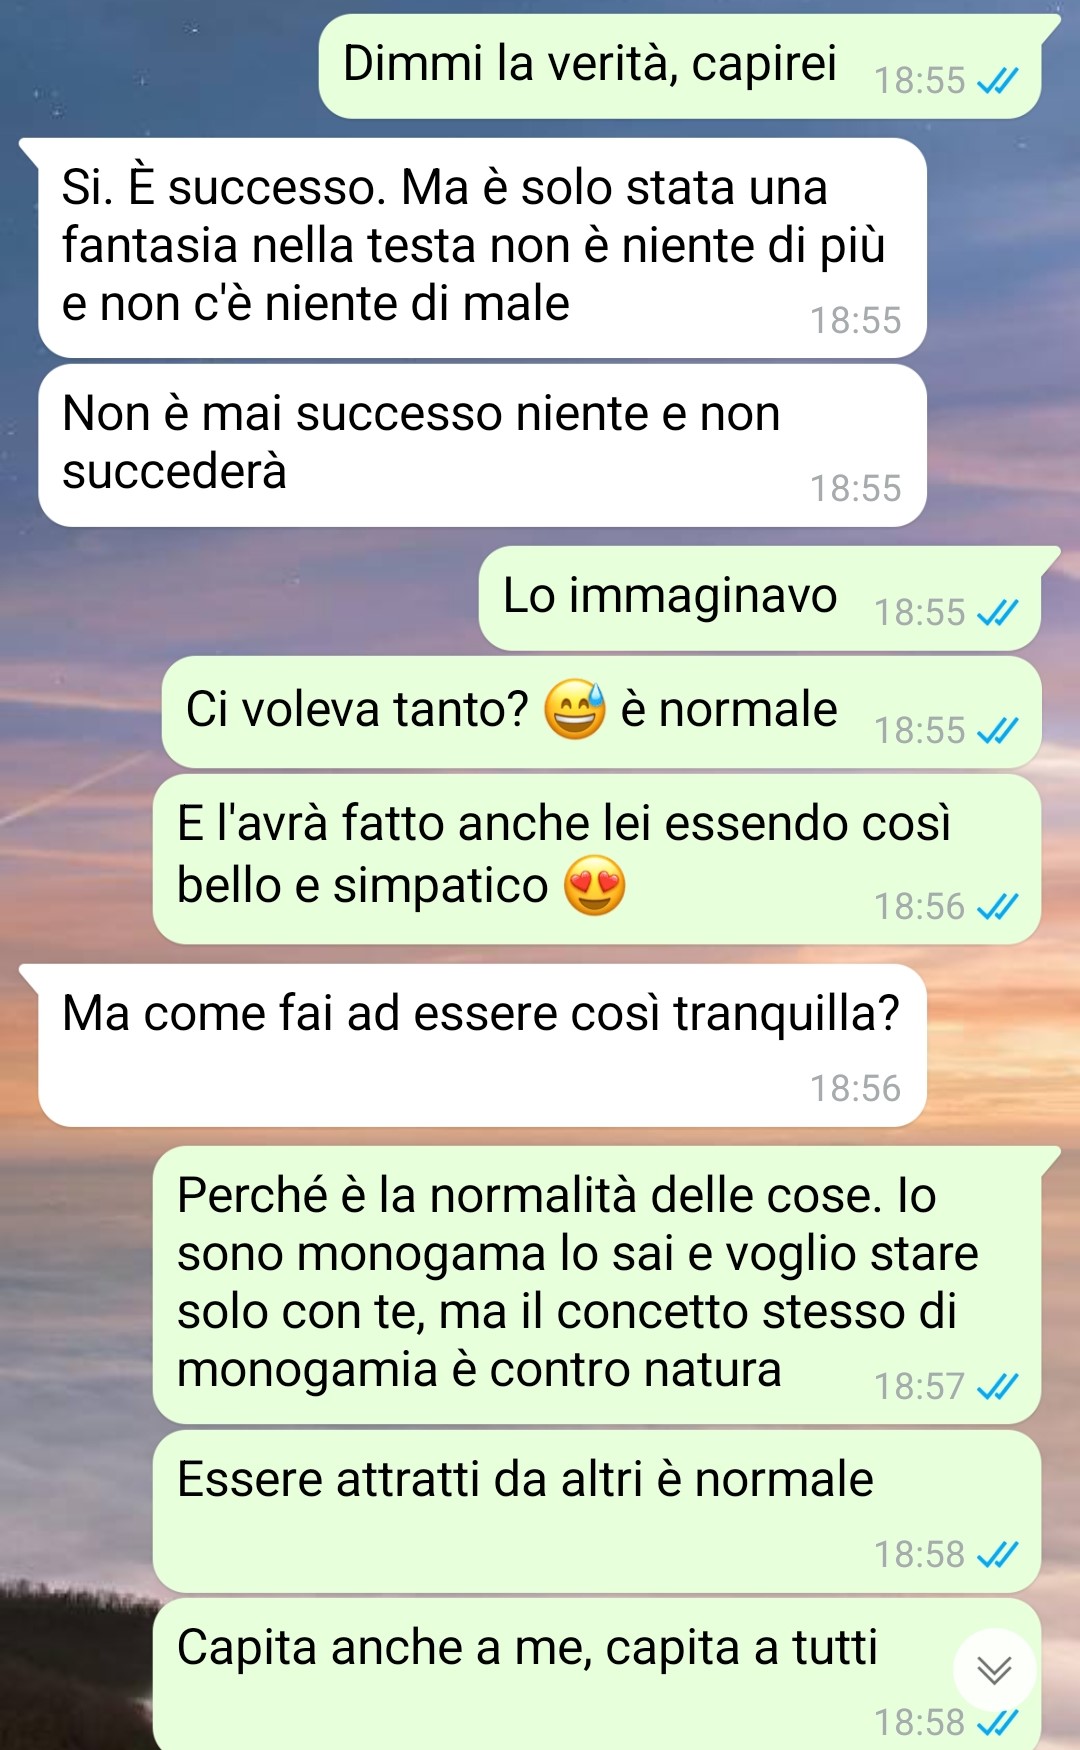Viewport: 1080px width, 1750px height.
Task: Tap read ticks on the 18:57 message
Action: 997,1386
